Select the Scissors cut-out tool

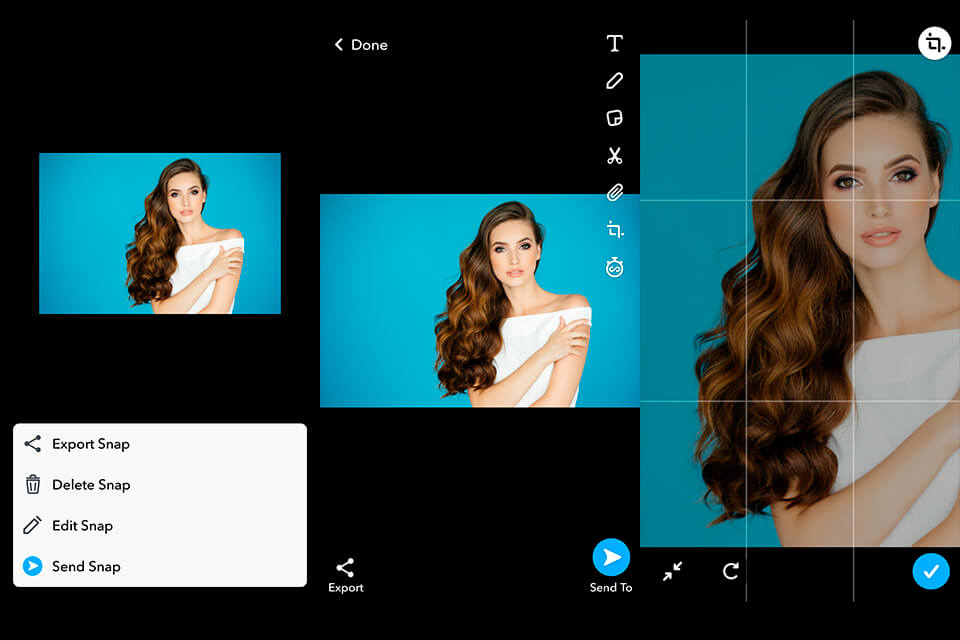pyautogui.click(x=613, y=155)
